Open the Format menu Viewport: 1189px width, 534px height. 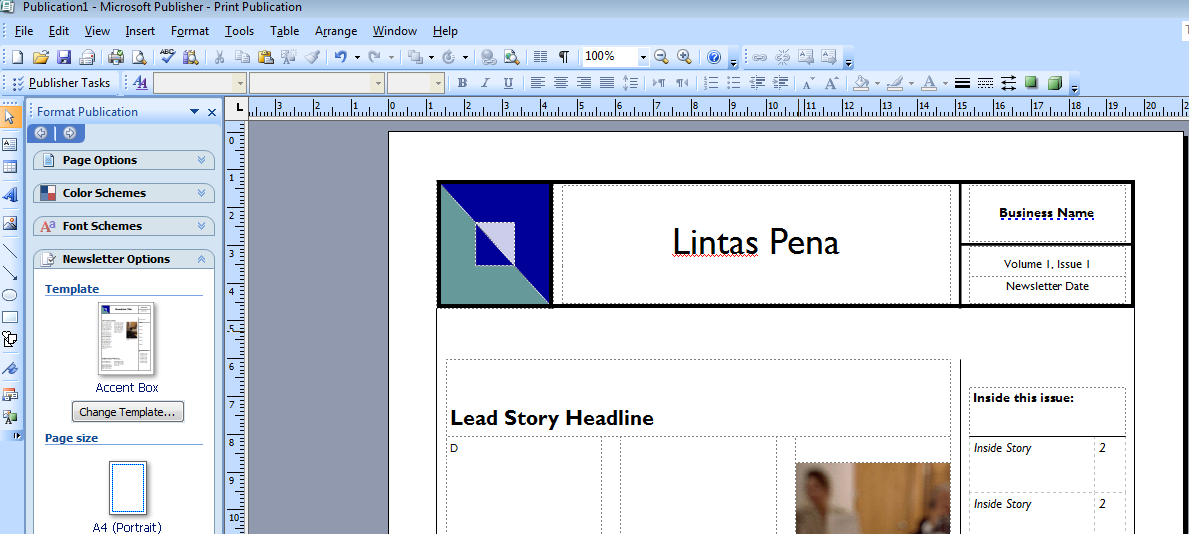pyautogui.click(x=190, y=31)
